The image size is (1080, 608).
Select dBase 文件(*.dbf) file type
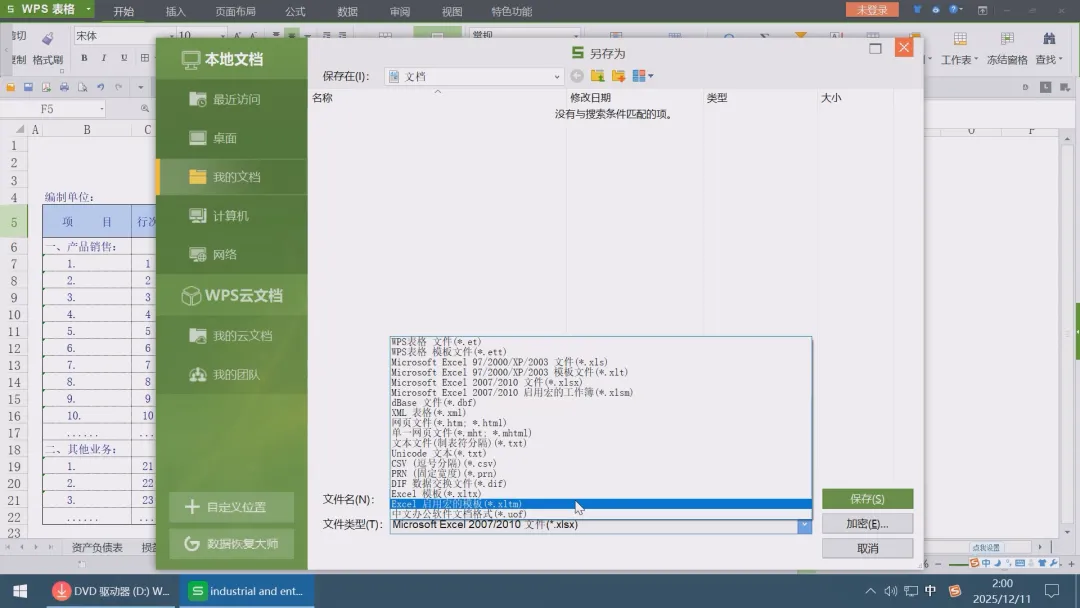point(601,403)
